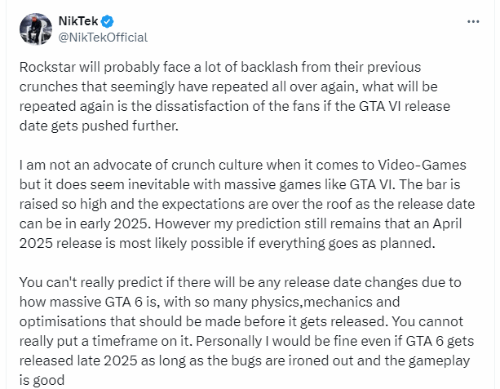Open NikTek's profile picture avatar
Viewport: 500px width, 389px height.
tap(36, 29)
